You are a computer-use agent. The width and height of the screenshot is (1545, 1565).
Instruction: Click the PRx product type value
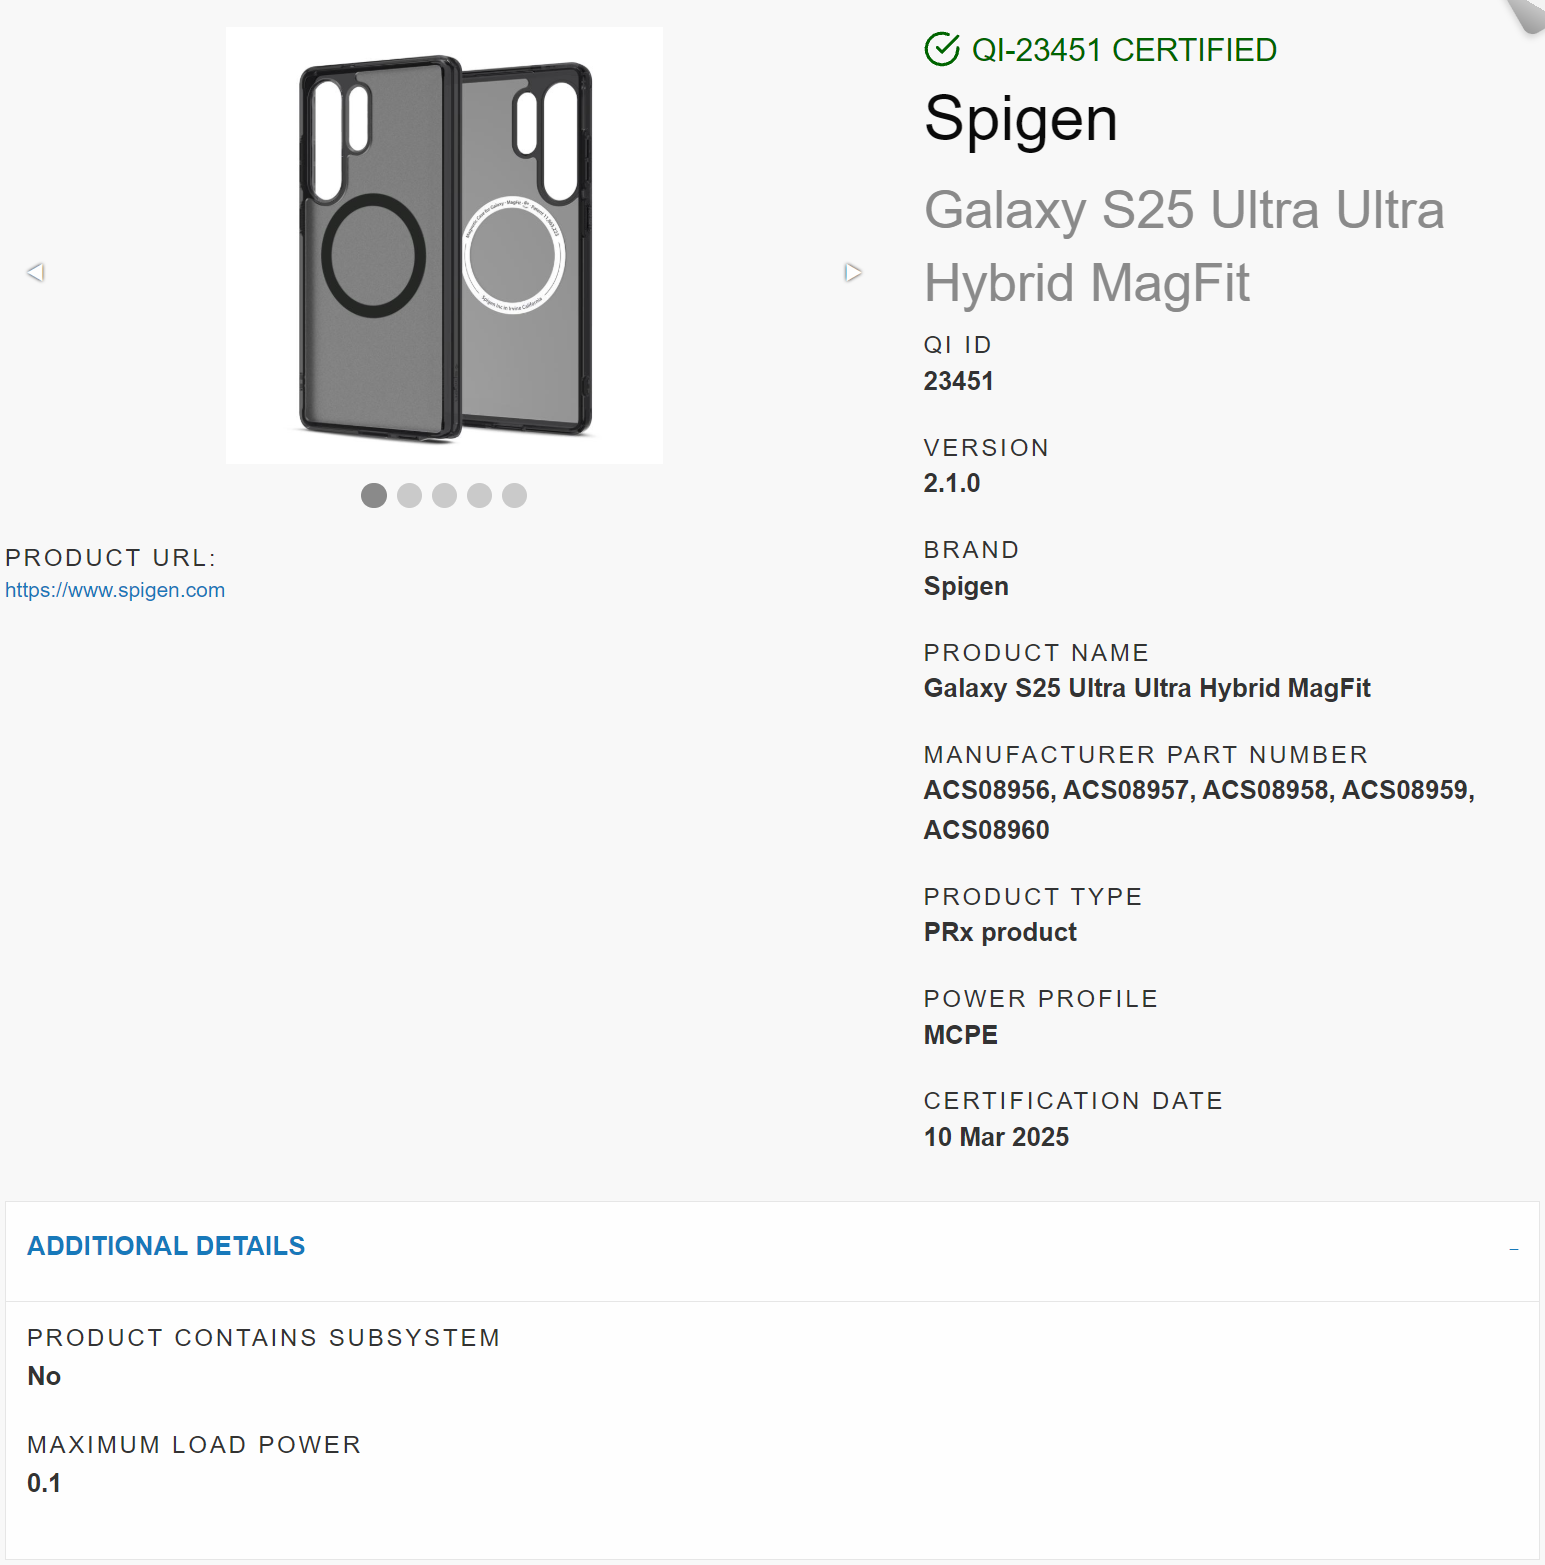pyautogui.click(x=1000, y=932)
